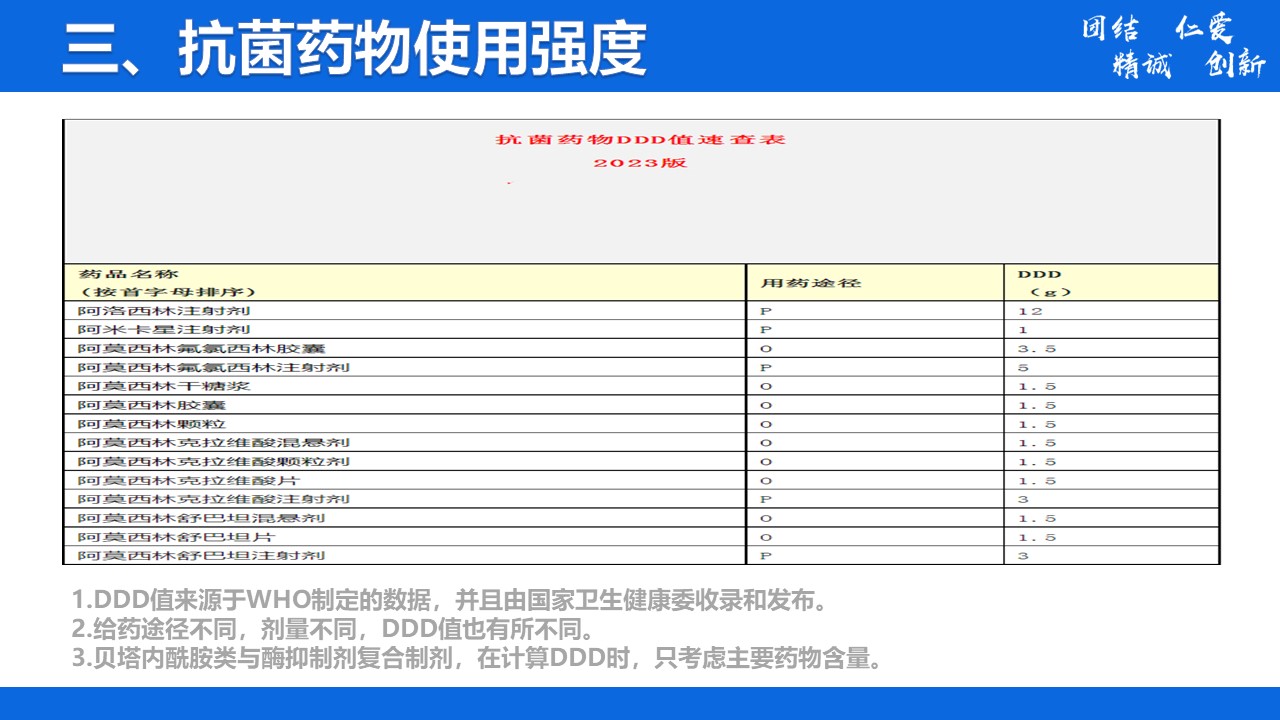The height and width of the screenshot is (720, 1280).
Task: Click route P in the 阿莫西林克拉维酸注射剂 row
Action: [x=767, y=499]
